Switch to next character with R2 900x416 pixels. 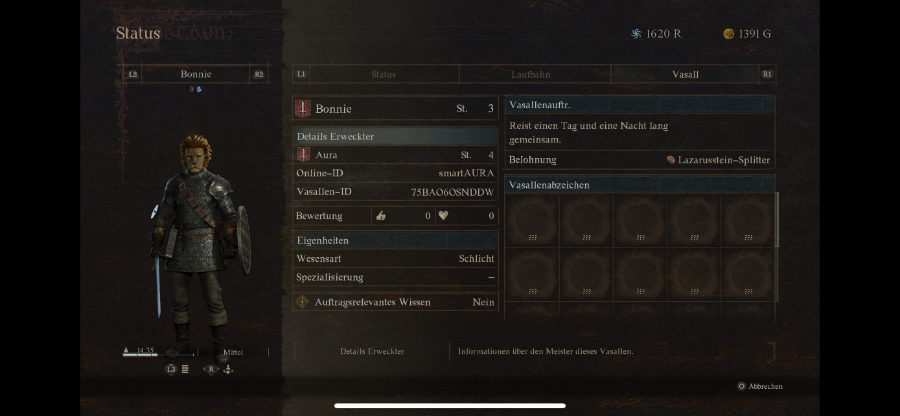[259, 74]
